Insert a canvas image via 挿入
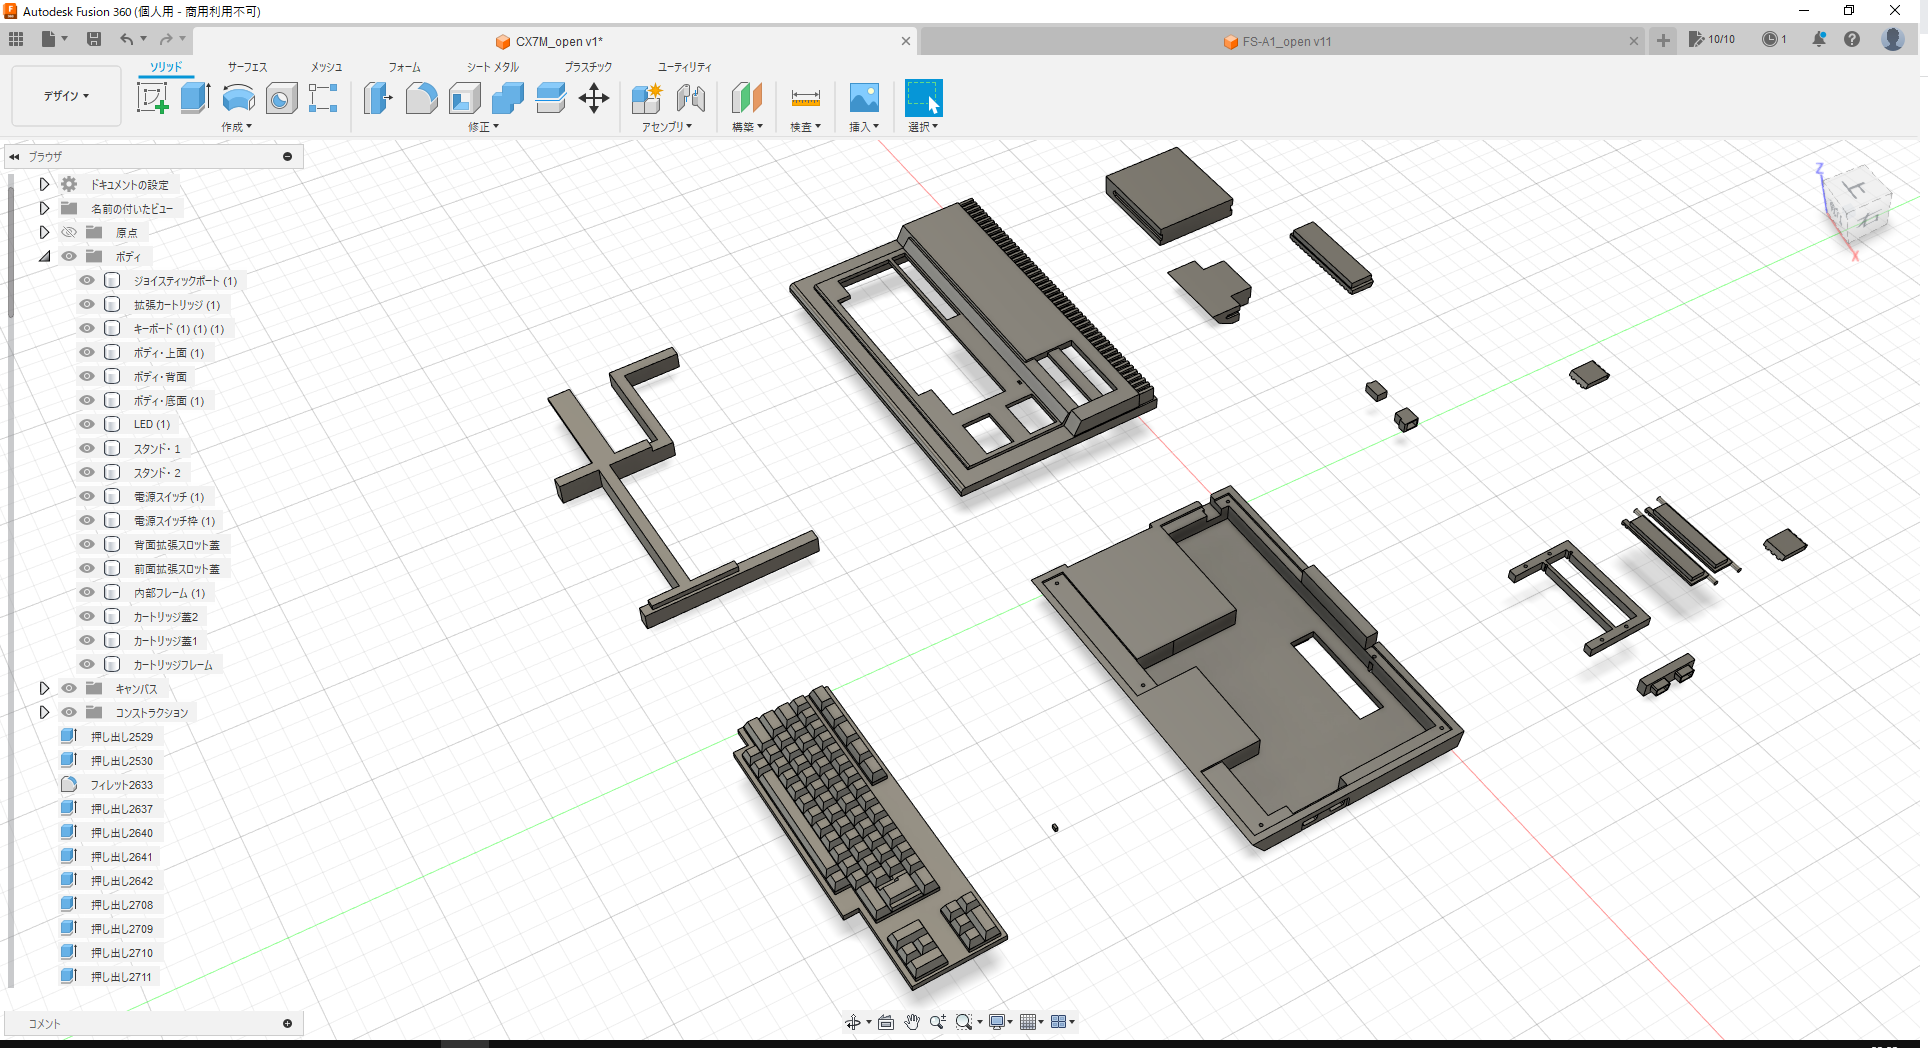 863,97
